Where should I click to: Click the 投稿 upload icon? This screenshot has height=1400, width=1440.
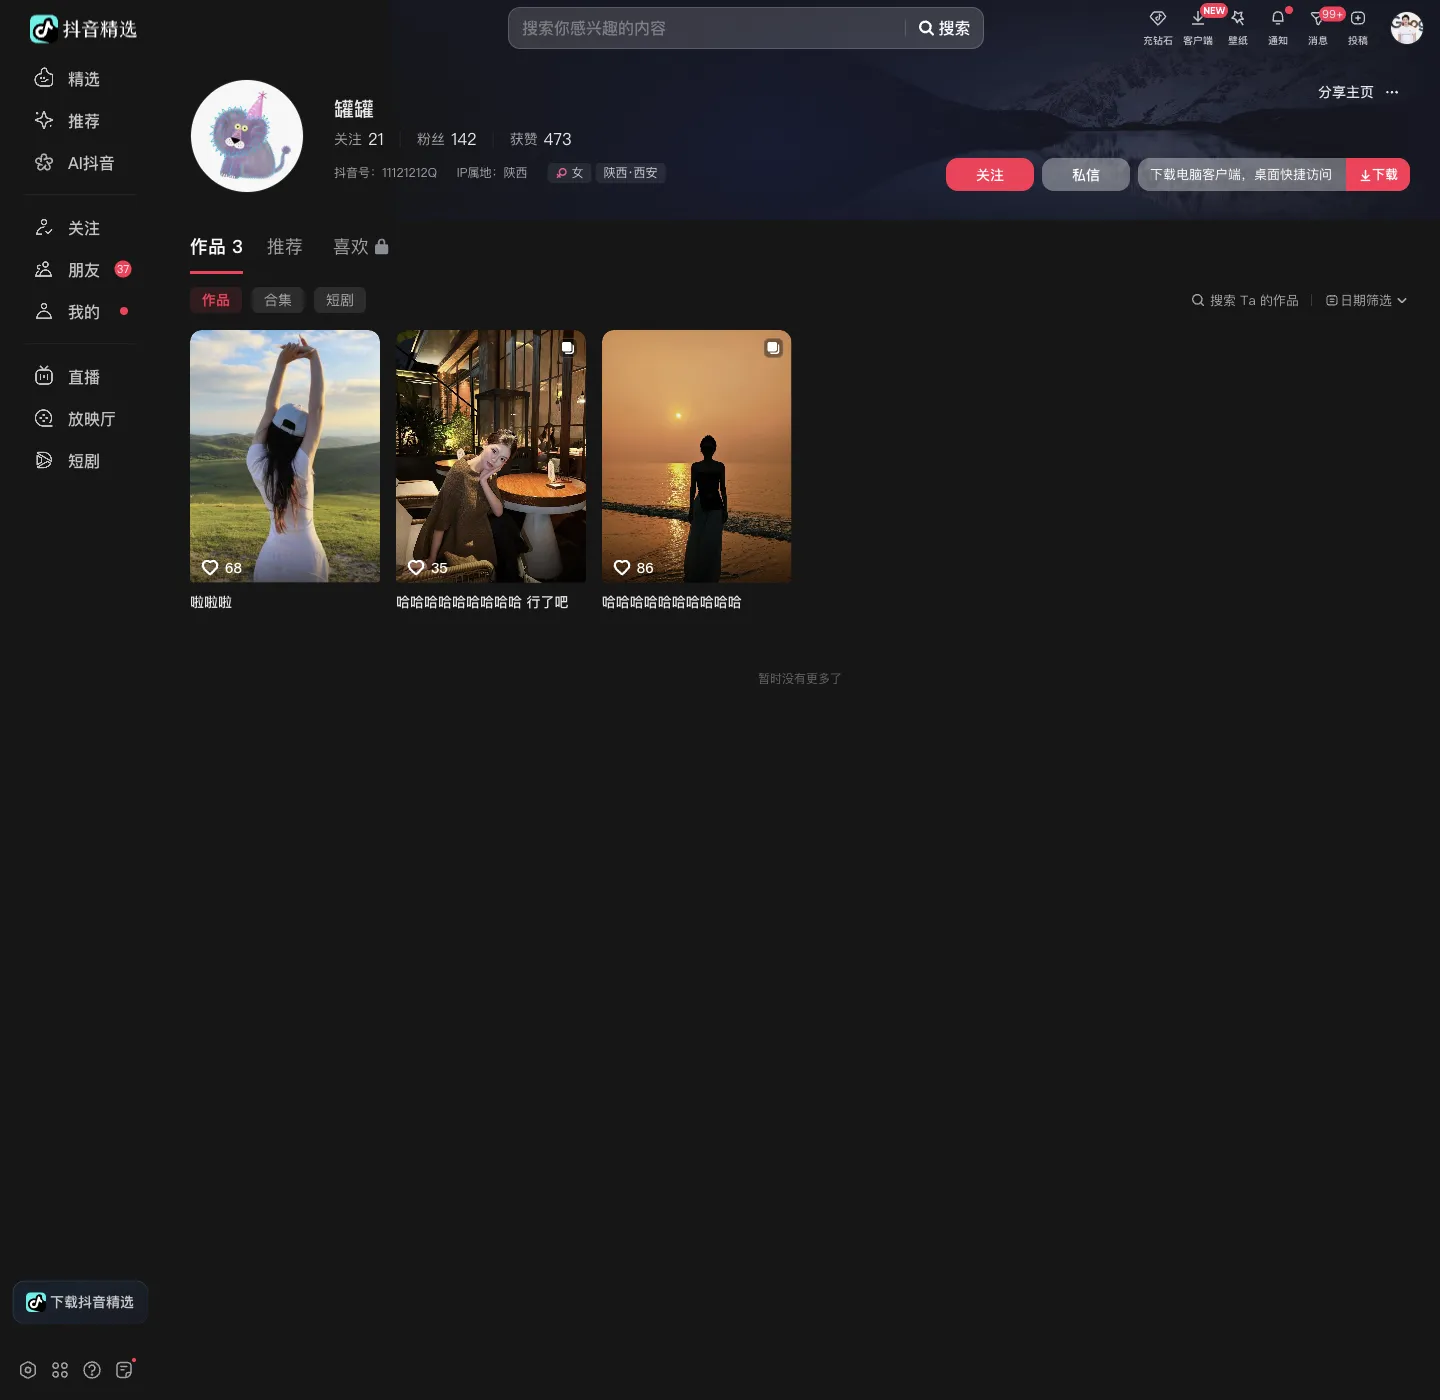[x=1358, y=18]
